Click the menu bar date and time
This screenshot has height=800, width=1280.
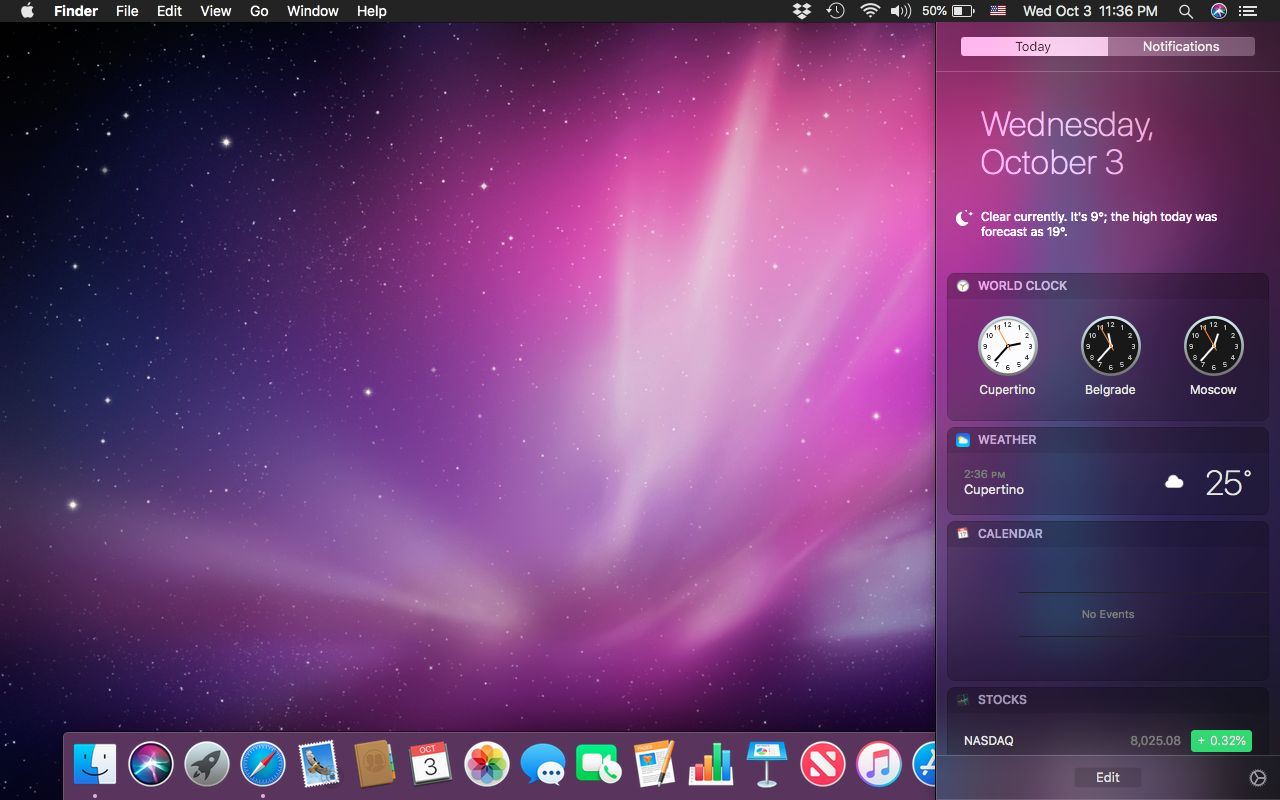[x=1090, y=11]
